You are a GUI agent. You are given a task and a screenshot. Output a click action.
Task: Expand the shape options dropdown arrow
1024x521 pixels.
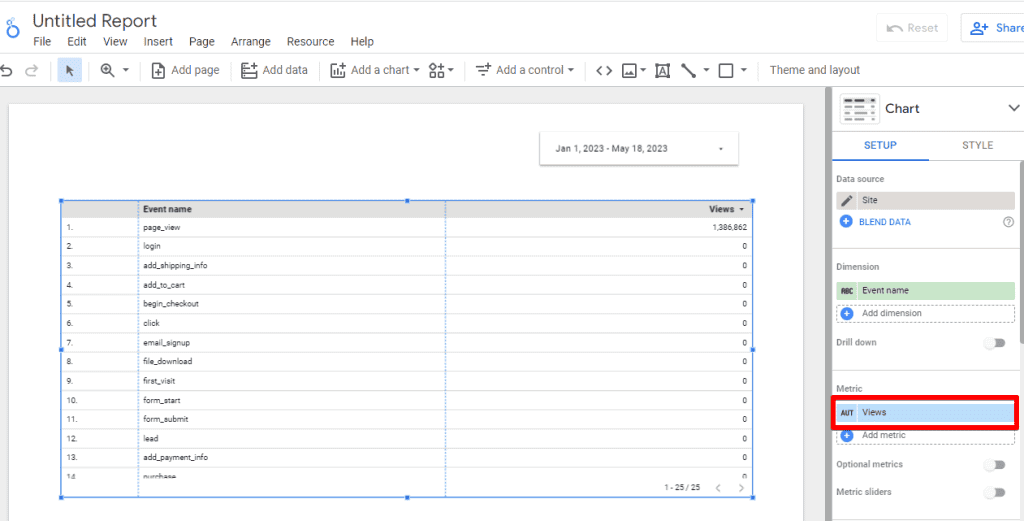(x=743, y=71)
